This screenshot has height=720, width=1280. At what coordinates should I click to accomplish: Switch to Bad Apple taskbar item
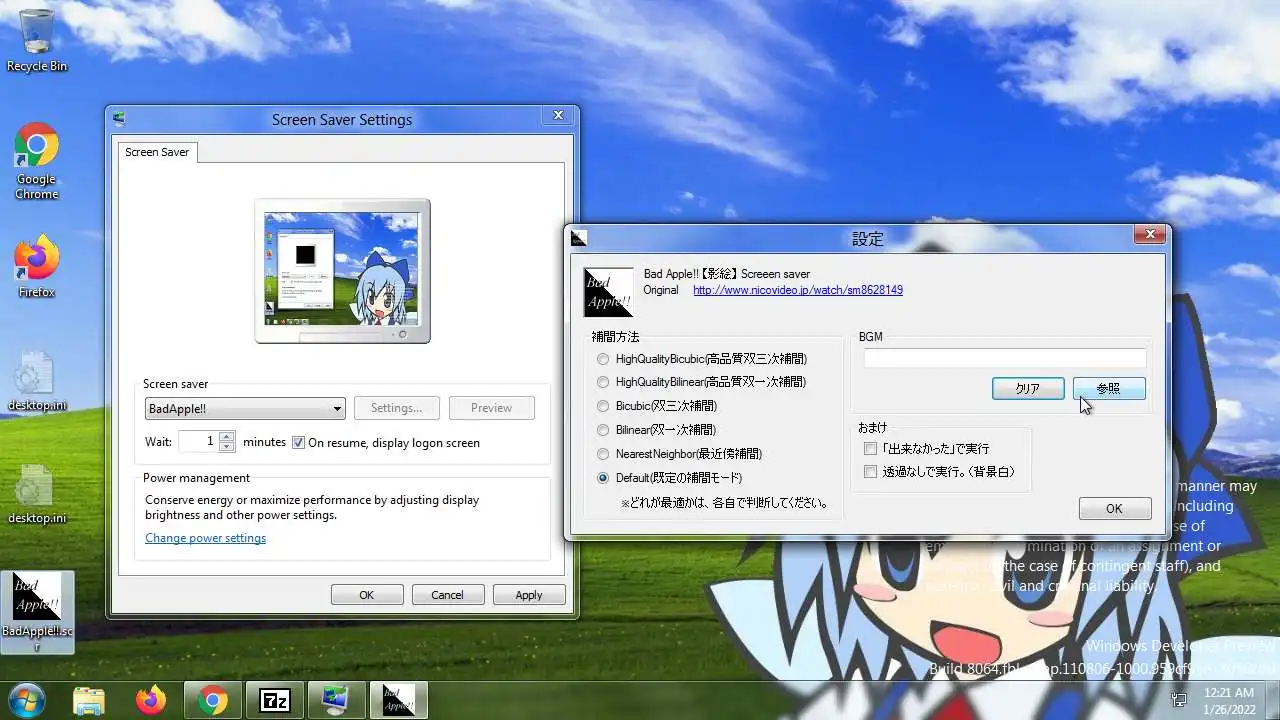(x=399, y=701)
